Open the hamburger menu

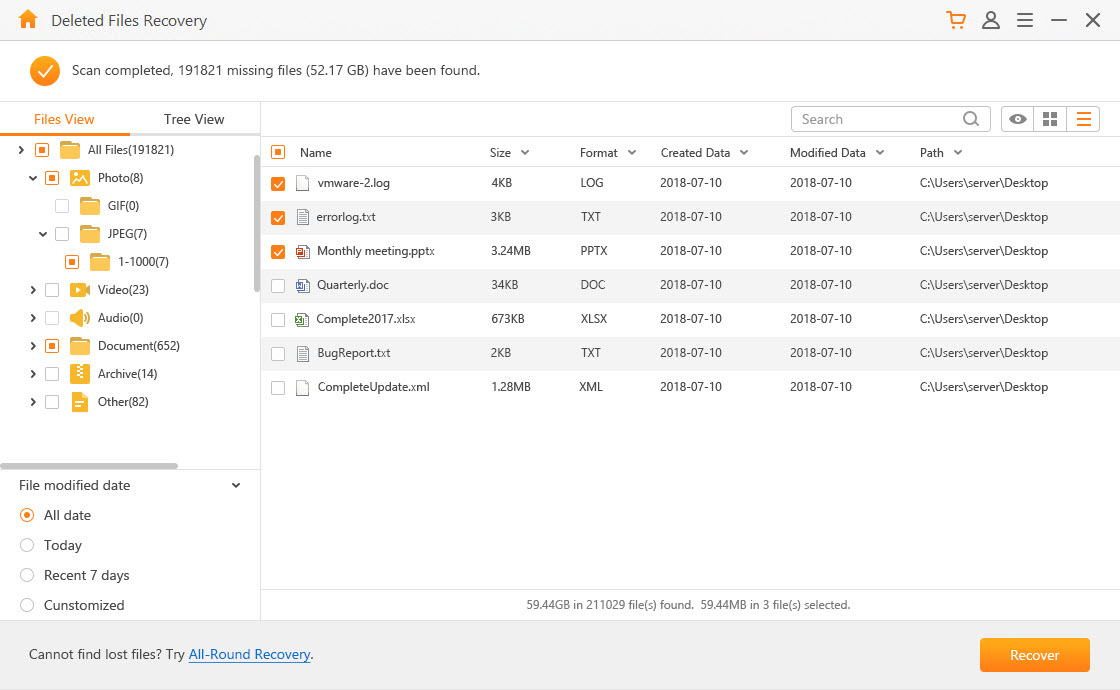click(1024, 19)
